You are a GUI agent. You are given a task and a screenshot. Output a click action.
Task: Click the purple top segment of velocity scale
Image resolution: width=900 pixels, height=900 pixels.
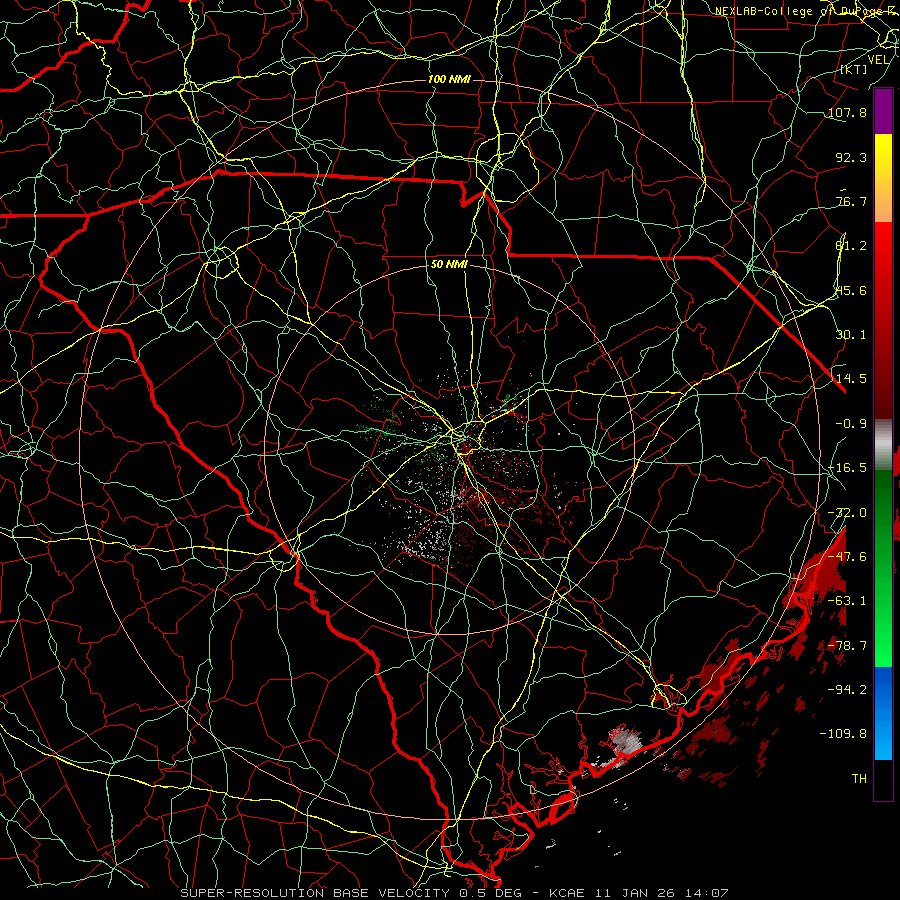point(883,112)
